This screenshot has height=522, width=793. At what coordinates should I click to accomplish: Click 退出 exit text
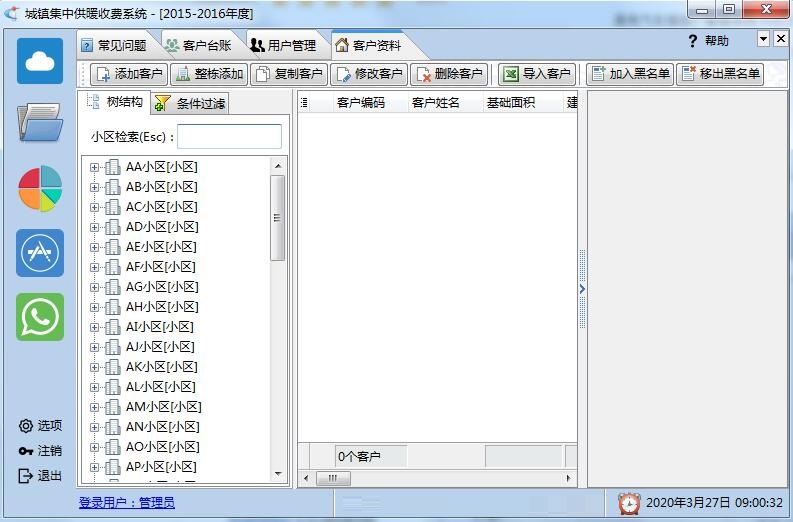pos(50,475)
